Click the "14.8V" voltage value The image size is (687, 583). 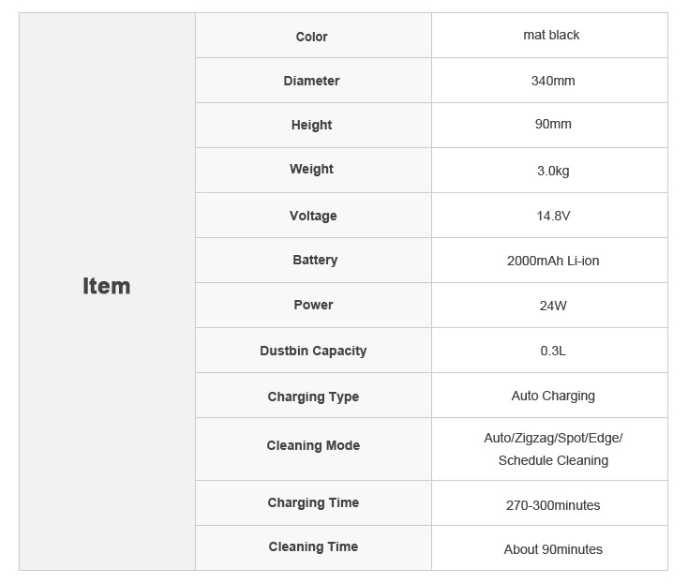click(553, 216)
